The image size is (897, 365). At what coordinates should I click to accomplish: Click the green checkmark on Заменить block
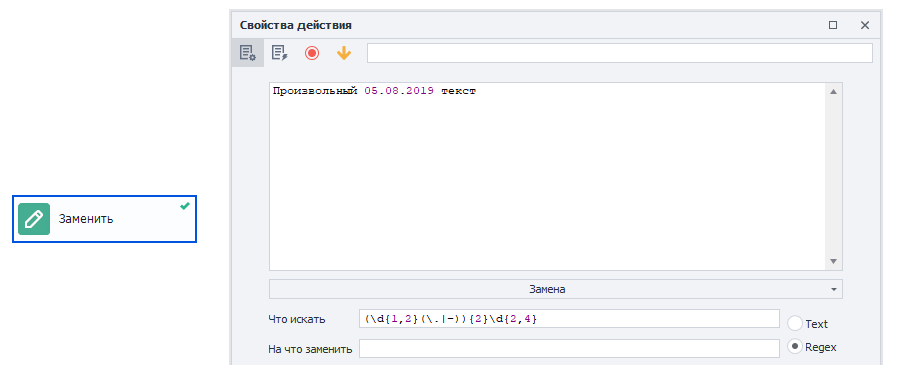click(x=185, y=206)
